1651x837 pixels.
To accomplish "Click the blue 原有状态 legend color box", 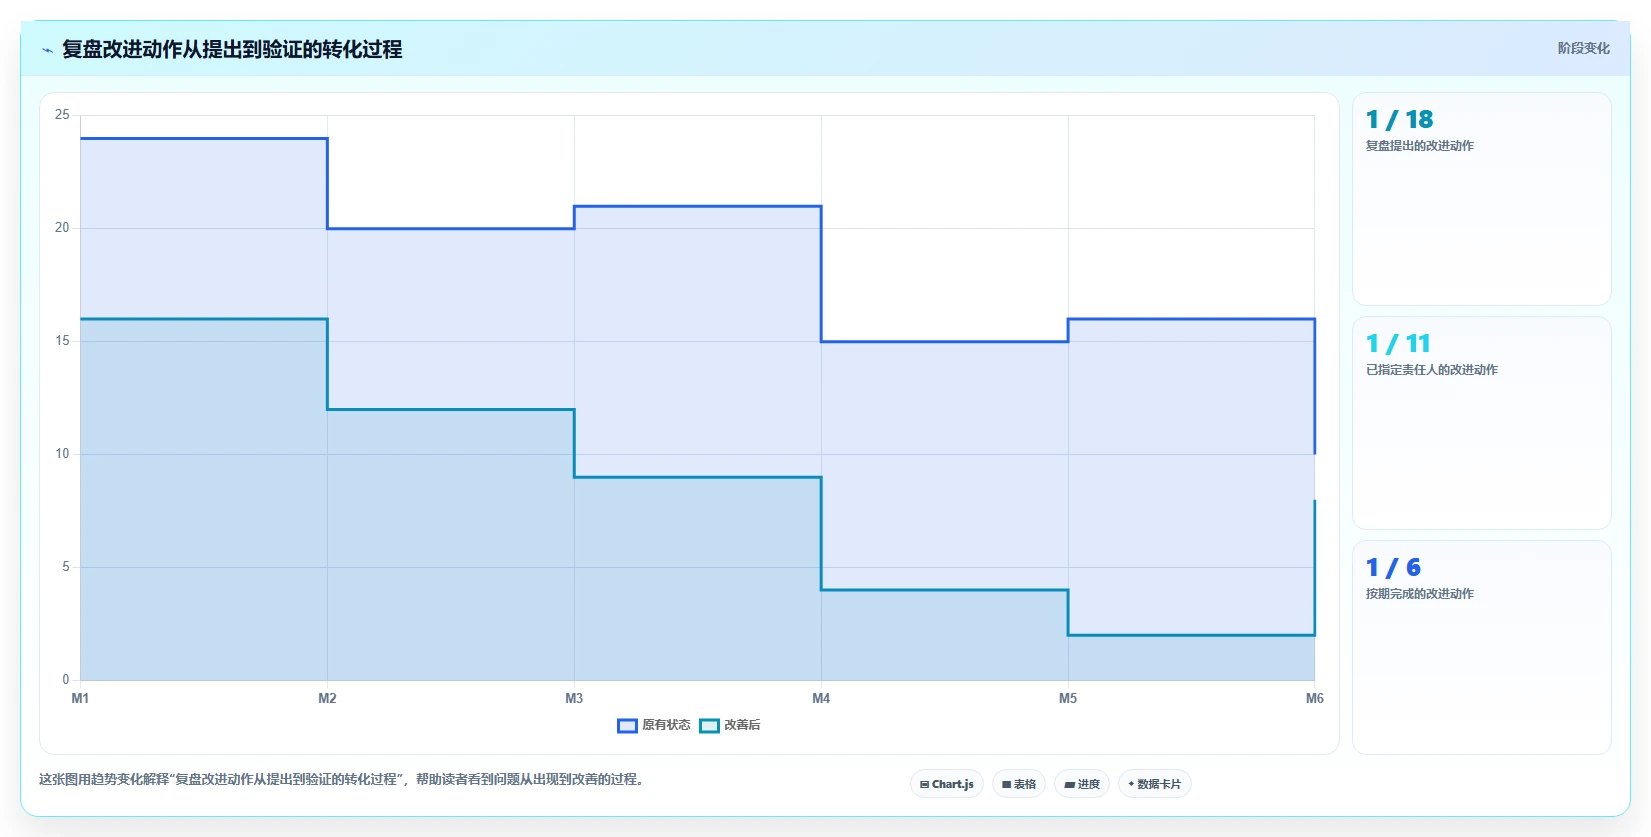I will point(627,725).
